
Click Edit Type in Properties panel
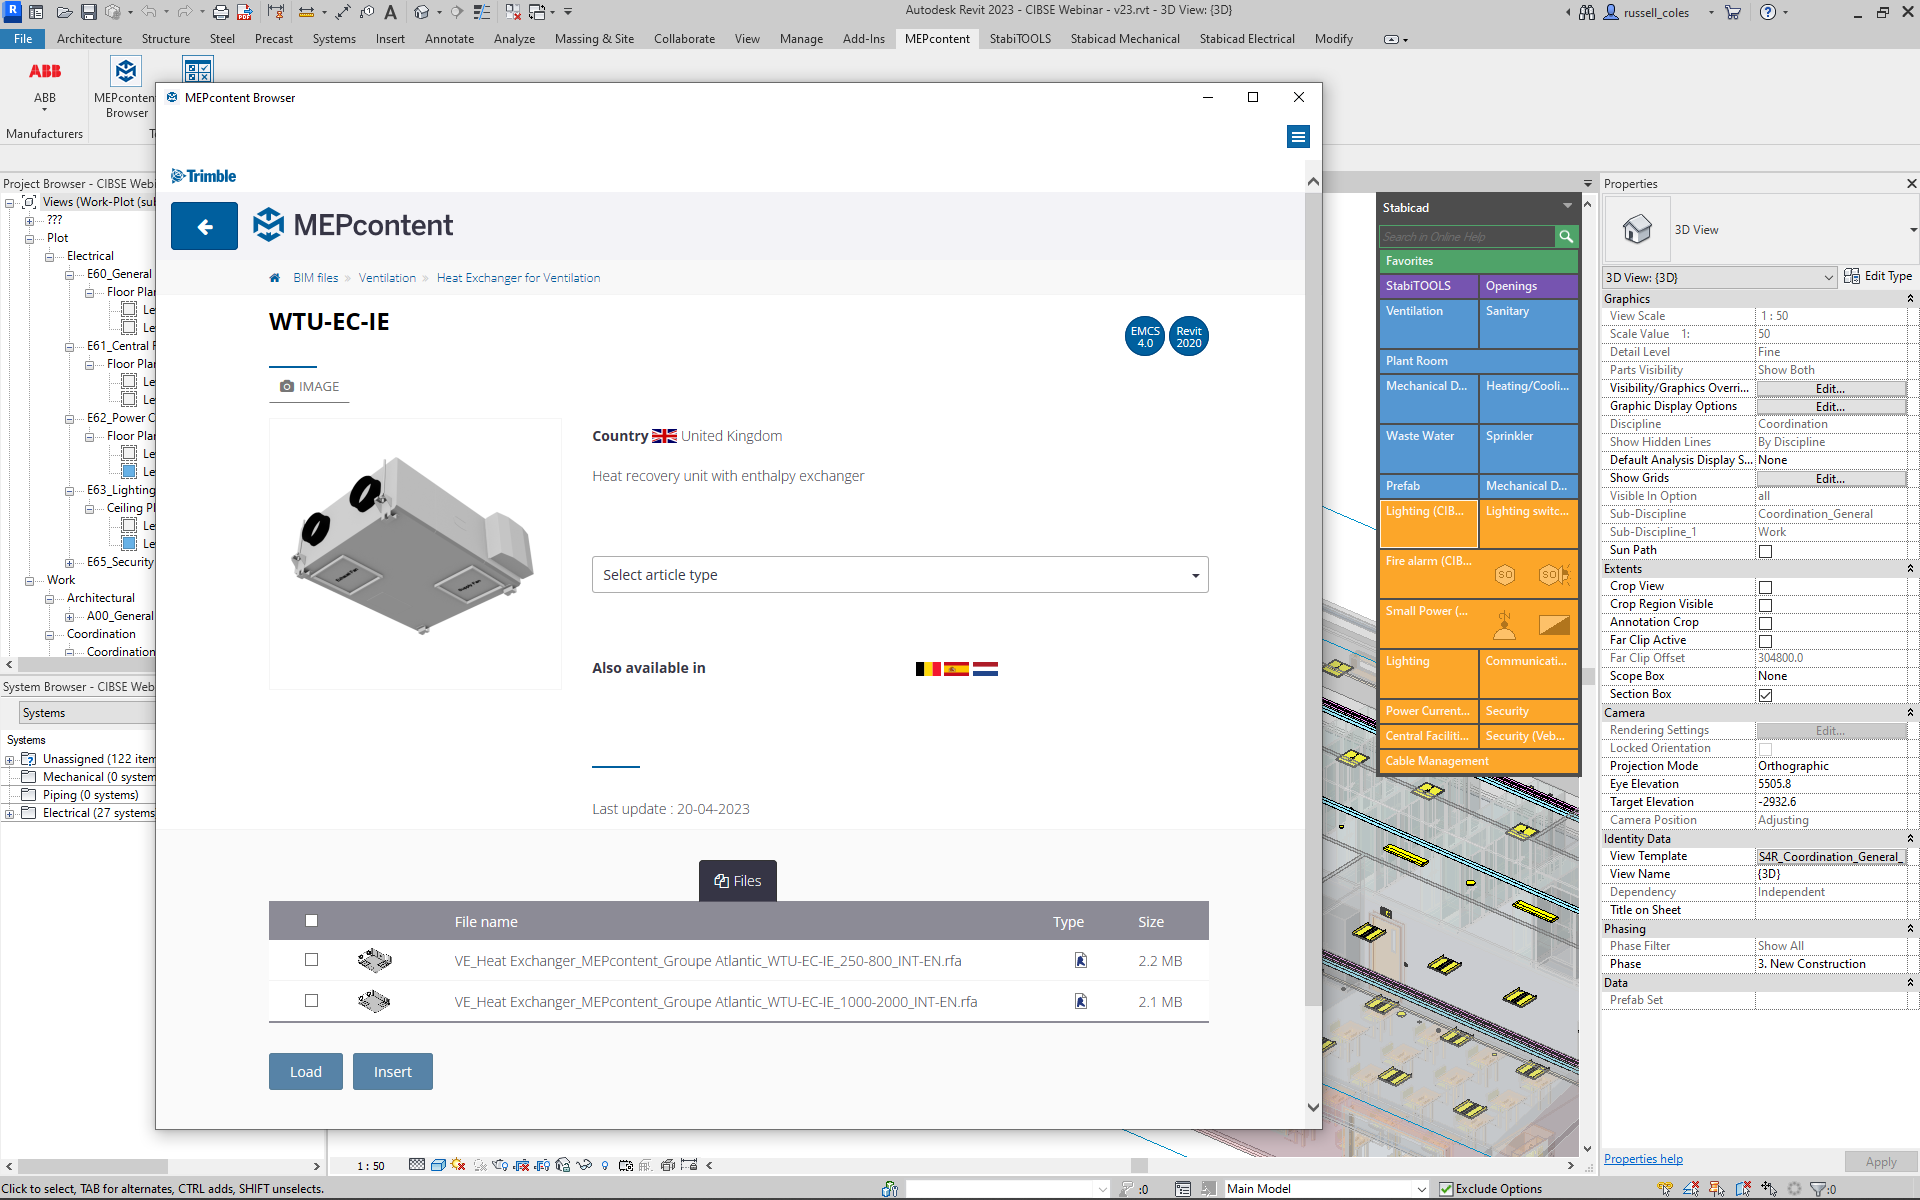tap(1878, 276)
